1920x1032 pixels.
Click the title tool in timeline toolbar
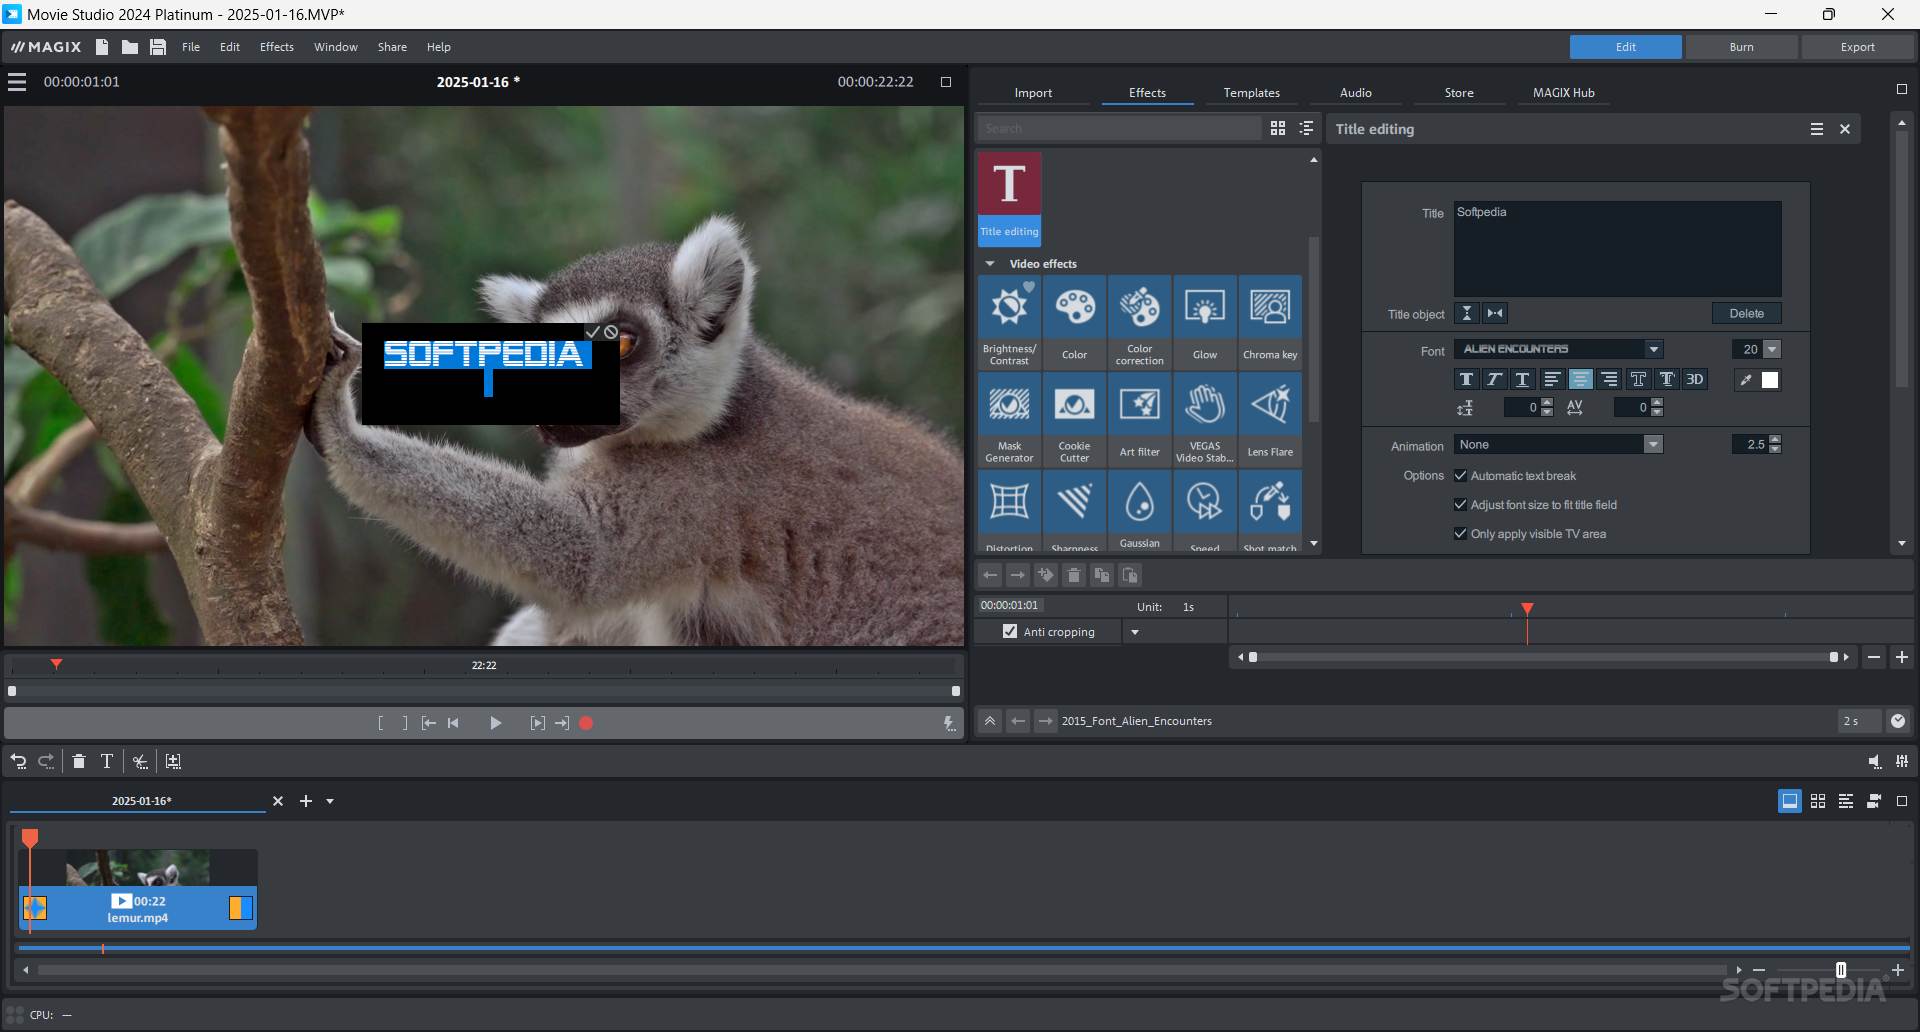tap(107, 762)
